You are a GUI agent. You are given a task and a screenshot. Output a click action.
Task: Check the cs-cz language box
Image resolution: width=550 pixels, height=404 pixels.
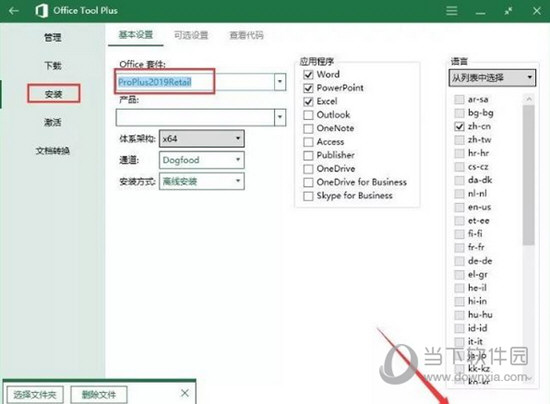tap(459, 167)
